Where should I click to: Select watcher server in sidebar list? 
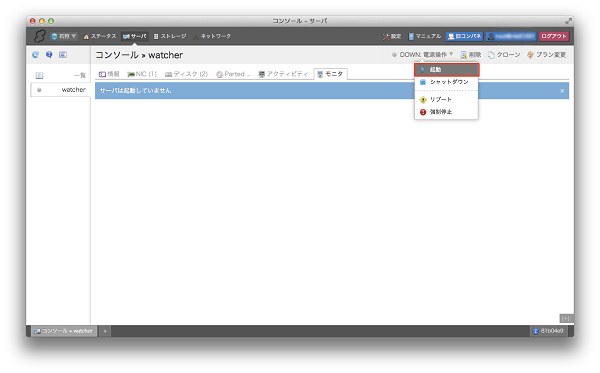60,90
